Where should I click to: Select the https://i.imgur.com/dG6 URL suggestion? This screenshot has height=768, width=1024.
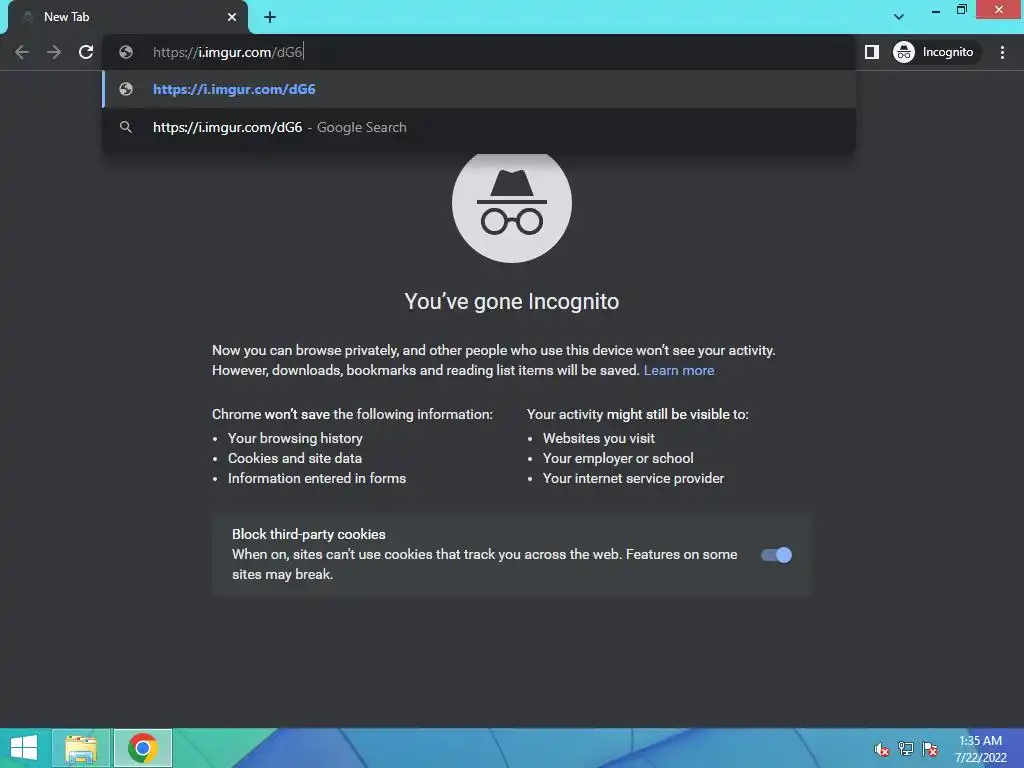[479, 89]
